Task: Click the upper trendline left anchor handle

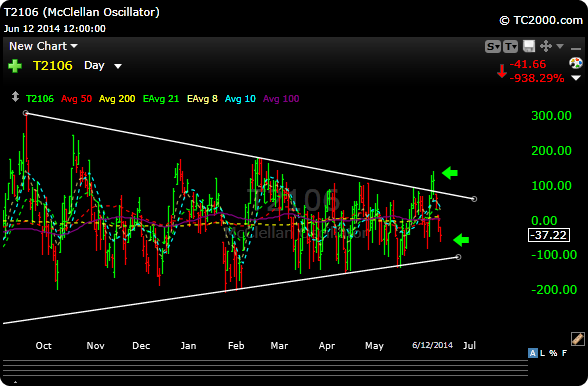Action: [26, 113]
